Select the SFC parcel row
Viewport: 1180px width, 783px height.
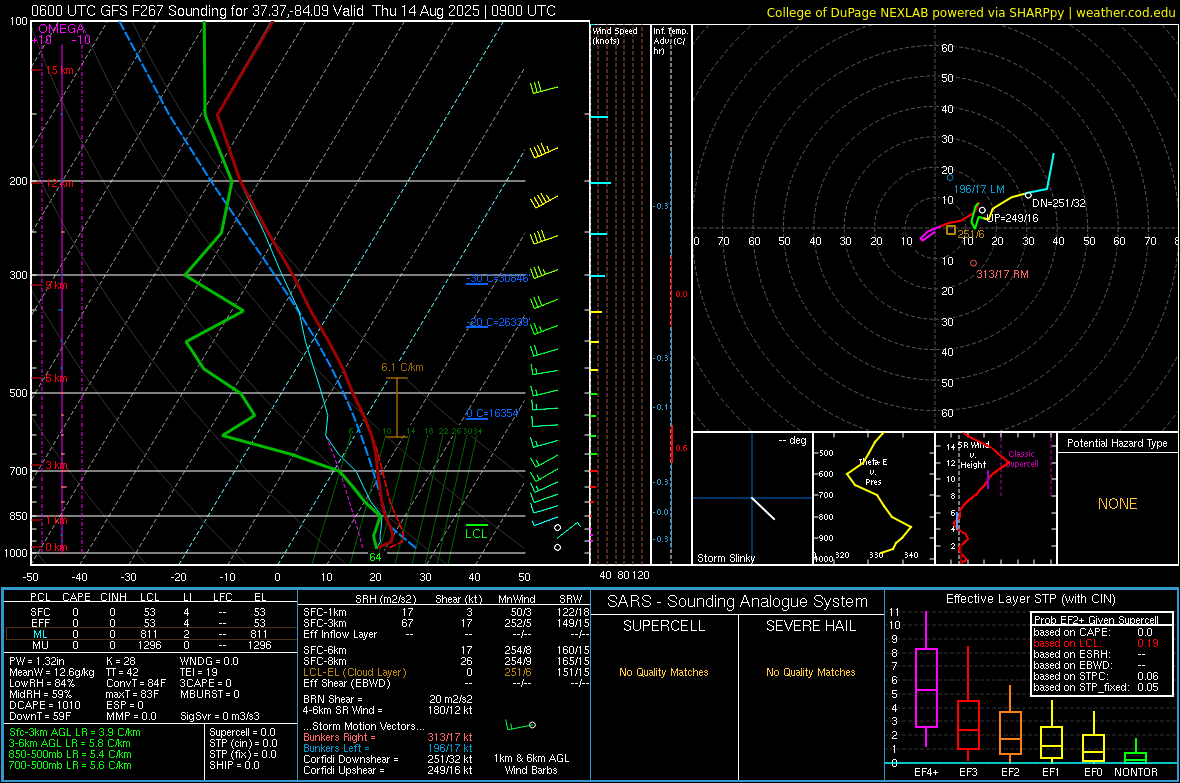pos(151,612)
